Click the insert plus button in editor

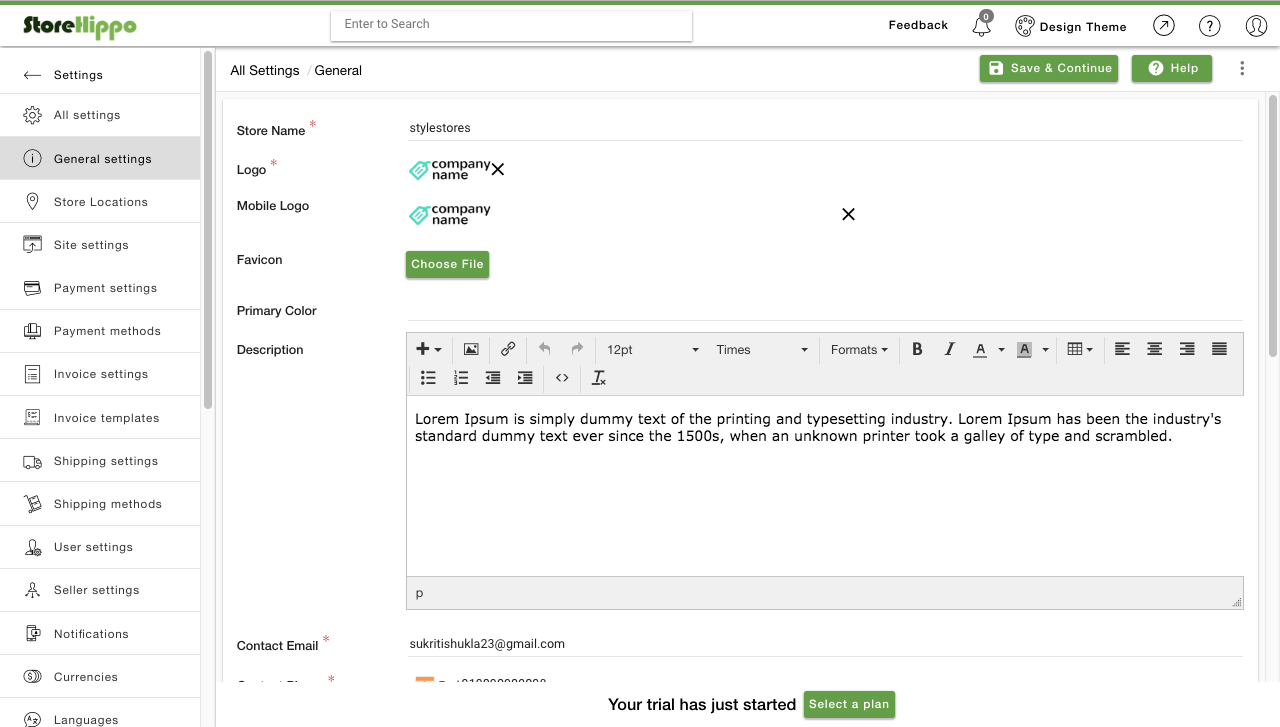tap(429, 349)
